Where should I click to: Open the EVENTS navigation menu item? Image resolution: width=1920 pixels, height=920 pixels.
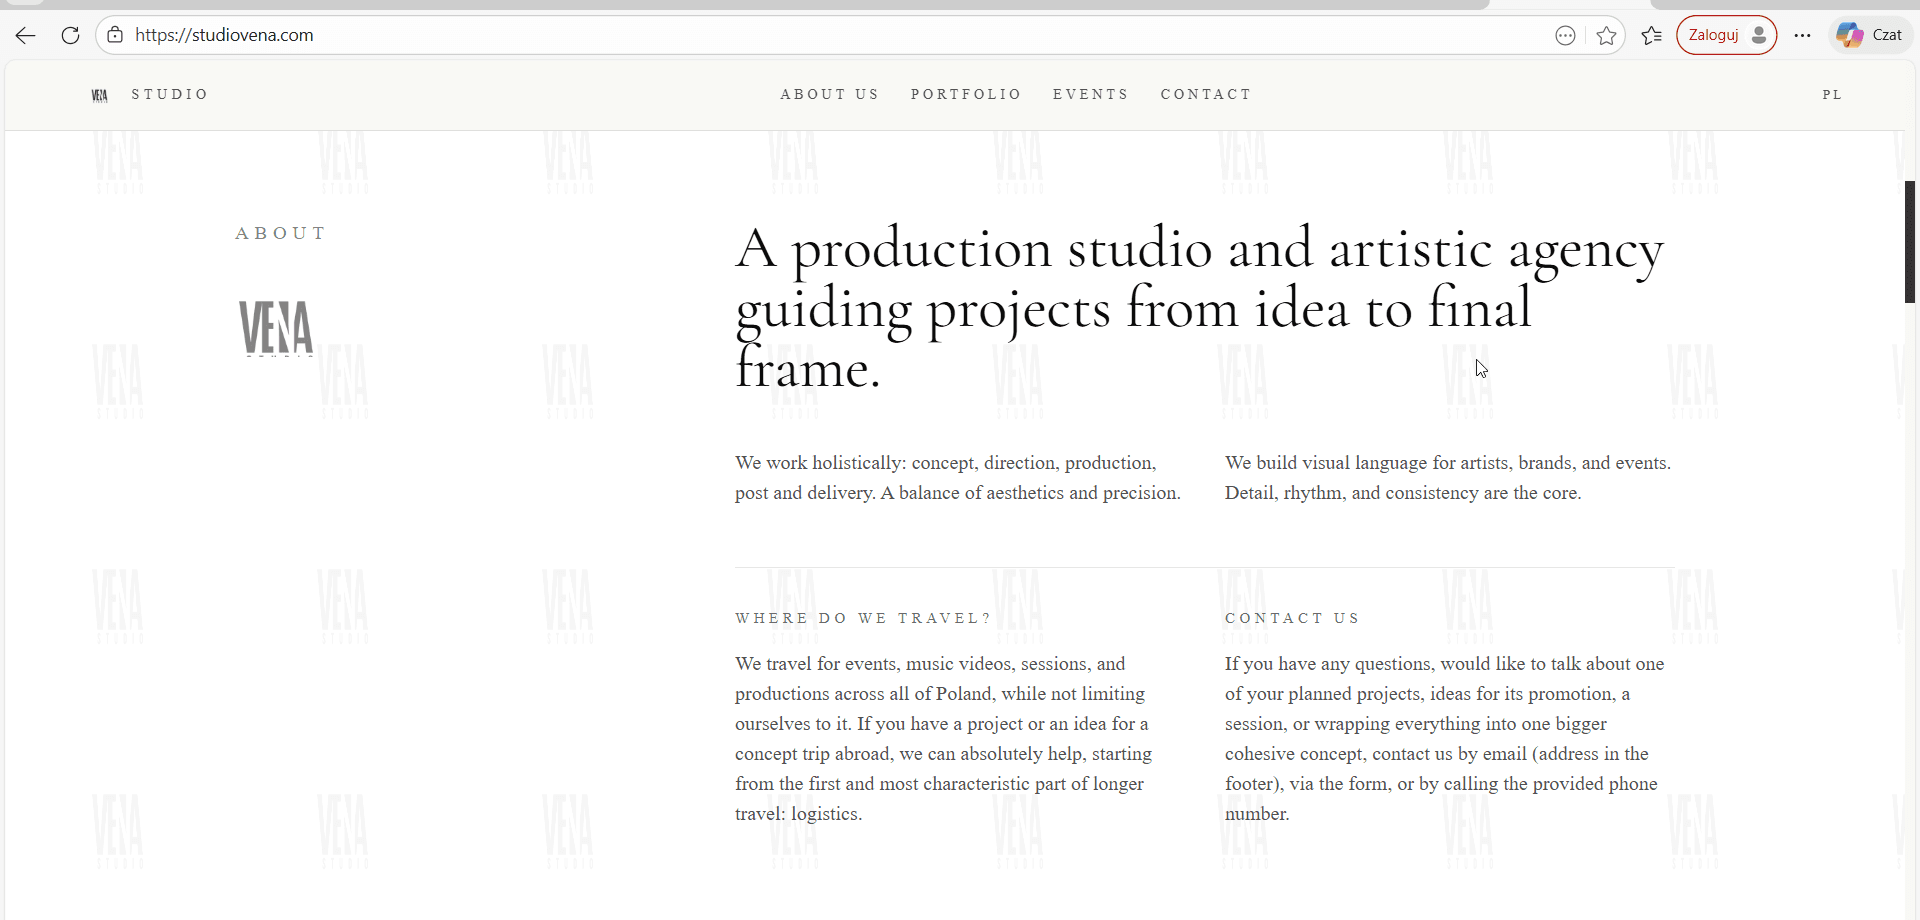(1090, 94)
